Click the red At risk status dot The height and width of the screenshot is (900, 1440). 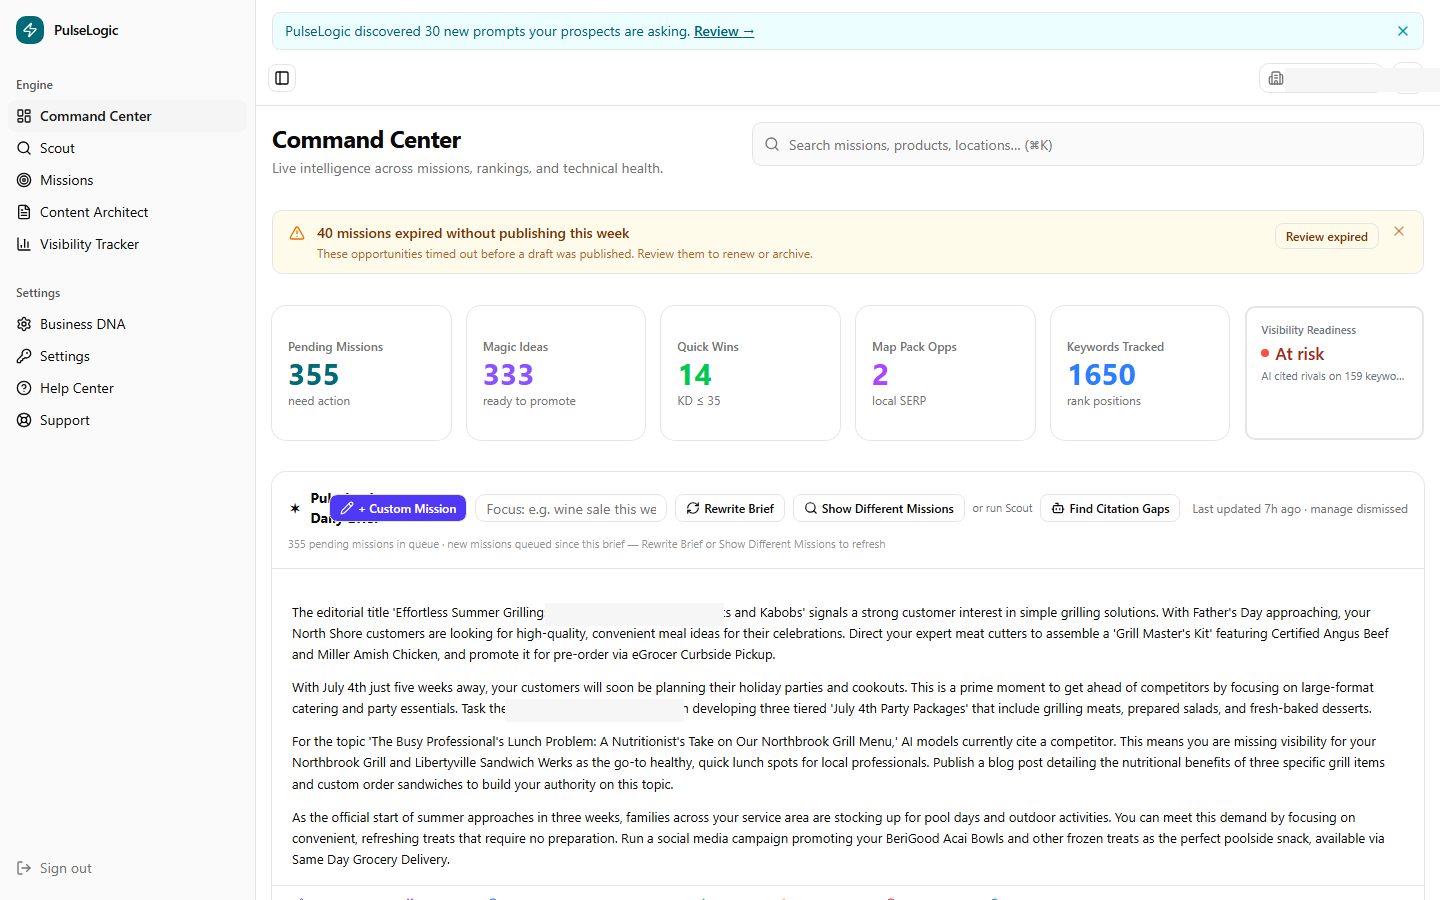(x=1265, y=353)
